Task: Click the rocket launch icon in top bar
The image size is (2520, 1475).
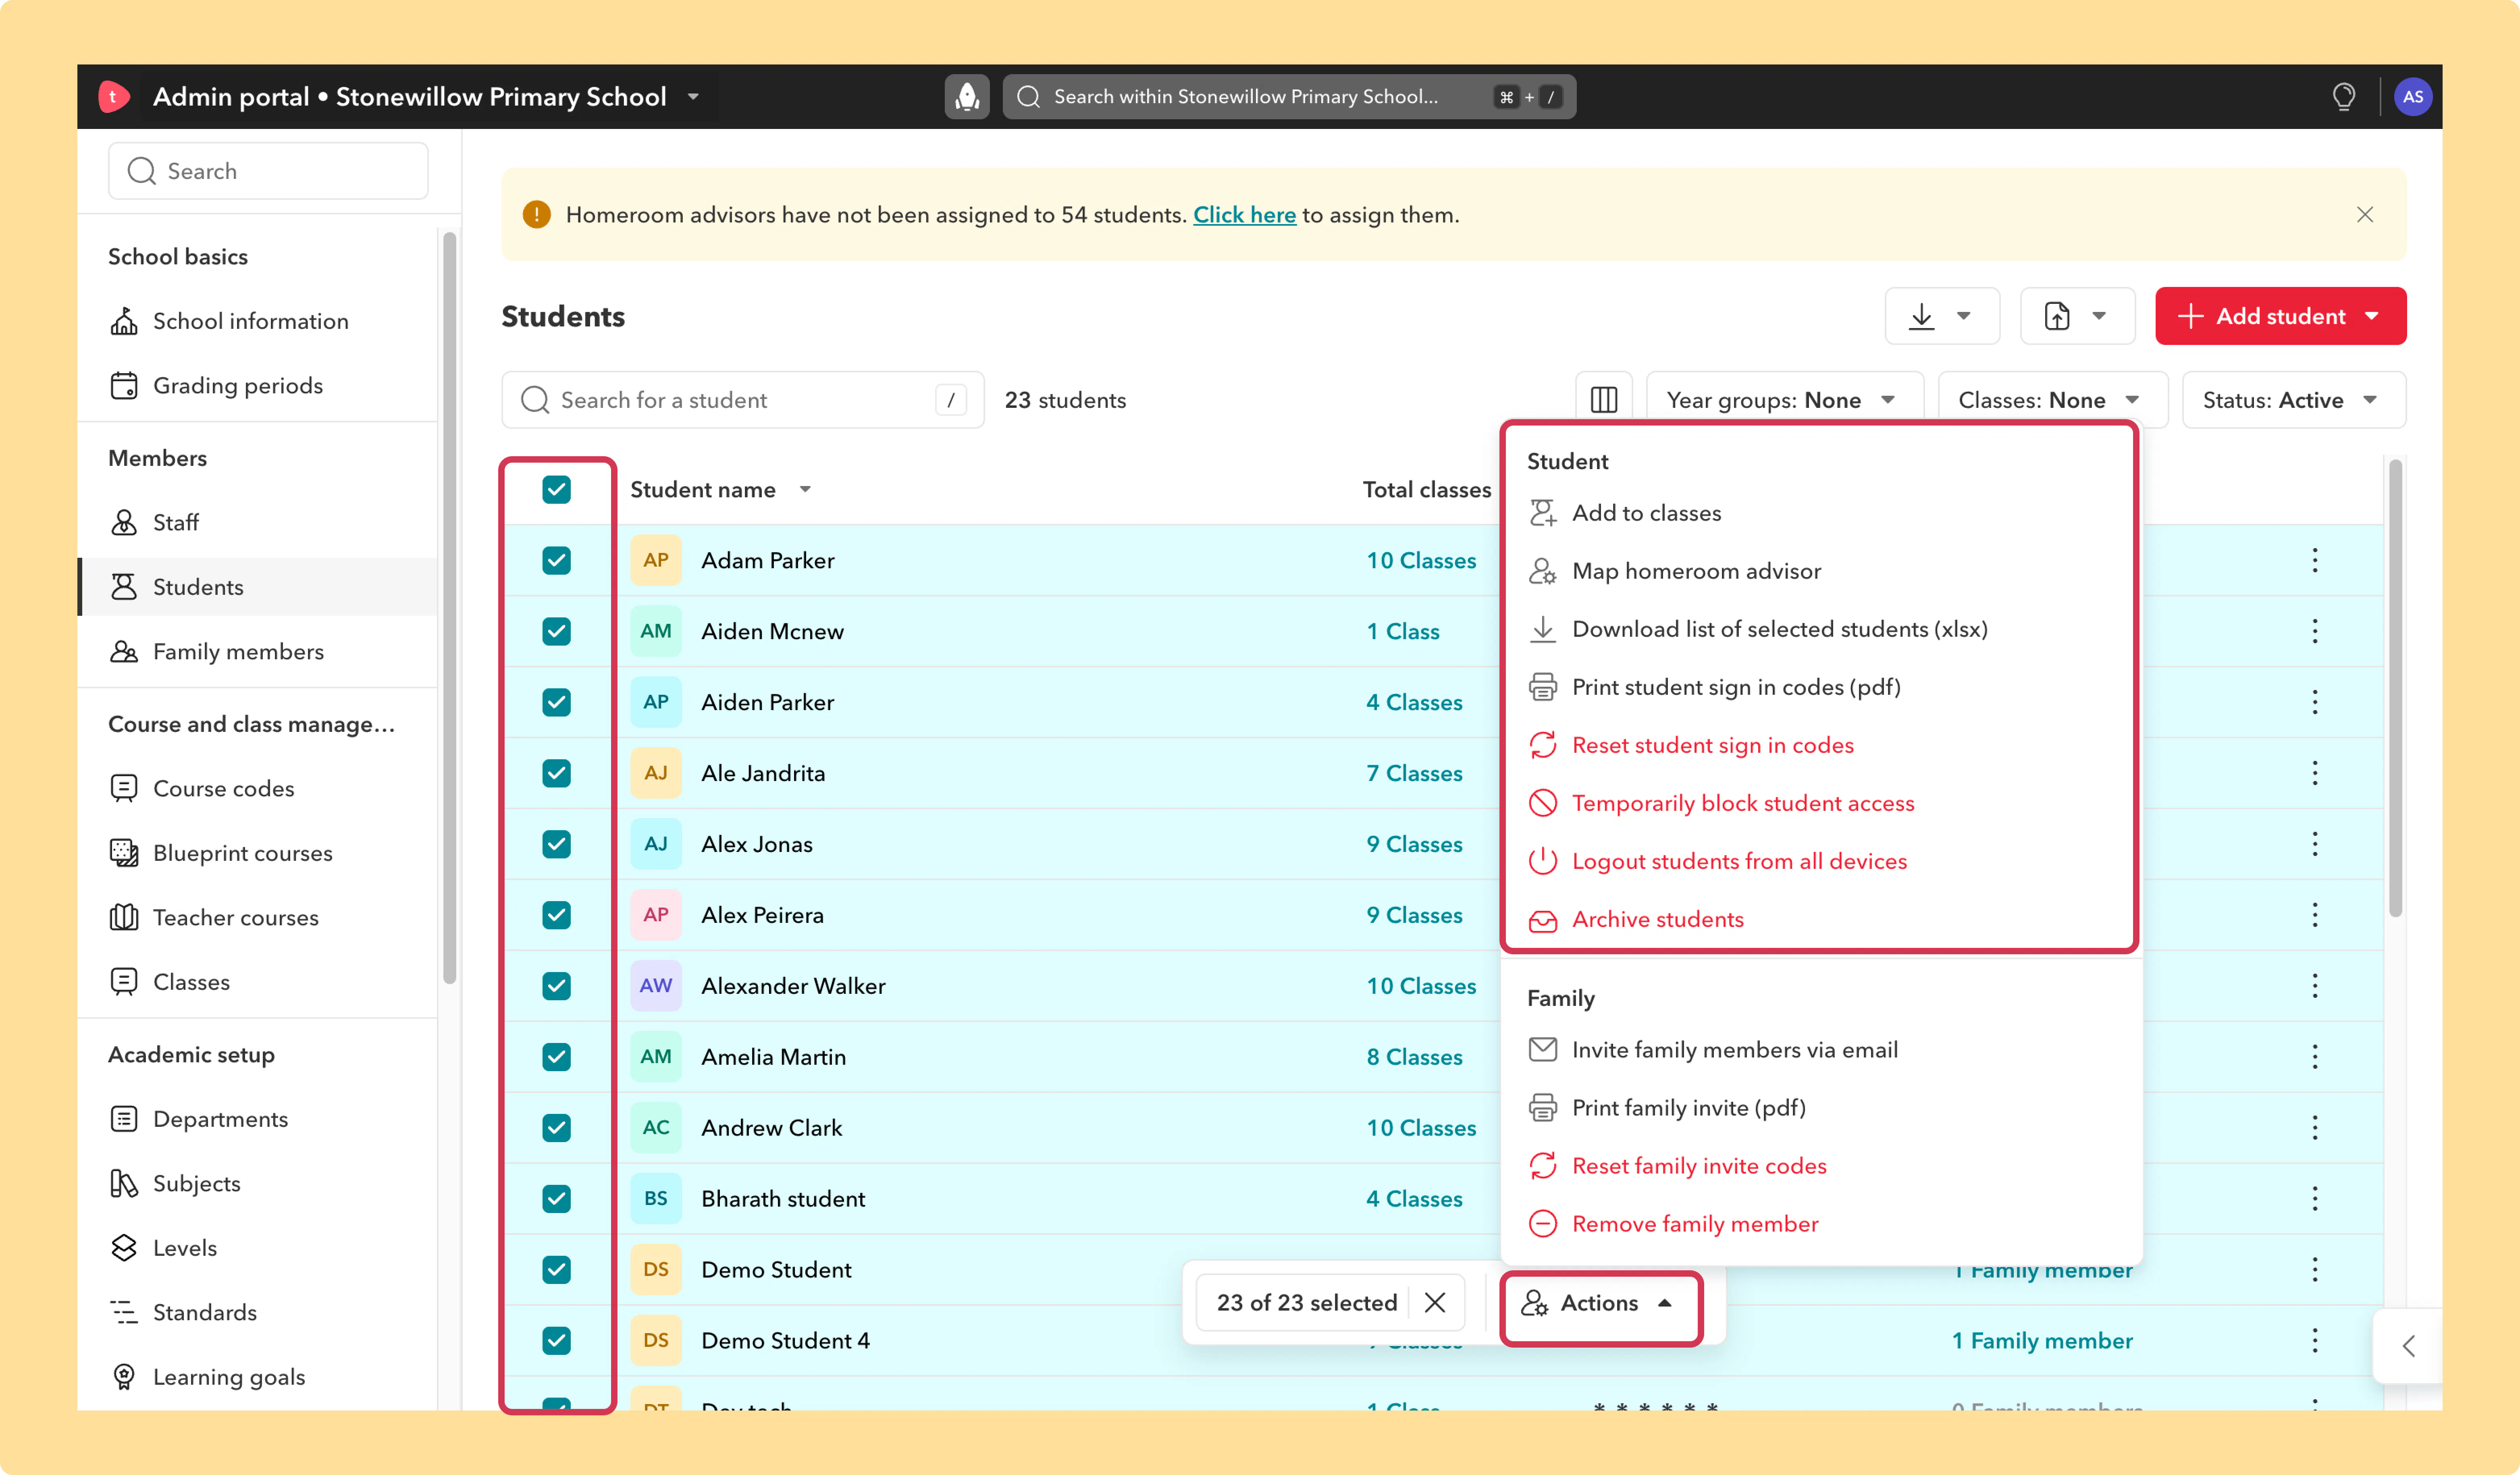Action: point(966,97)
